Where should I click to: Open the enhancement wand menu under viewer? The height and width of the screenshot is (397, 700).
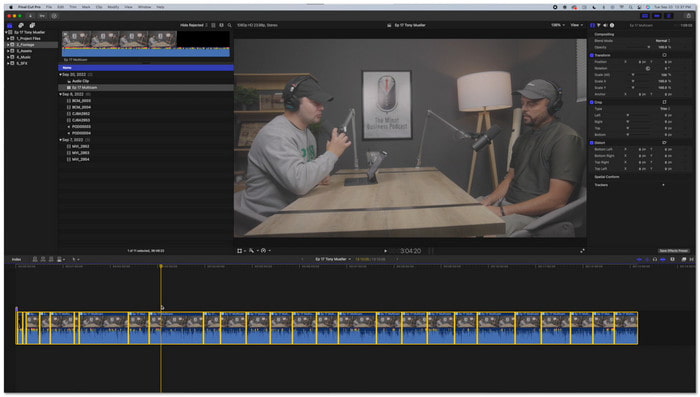[252, 251]
